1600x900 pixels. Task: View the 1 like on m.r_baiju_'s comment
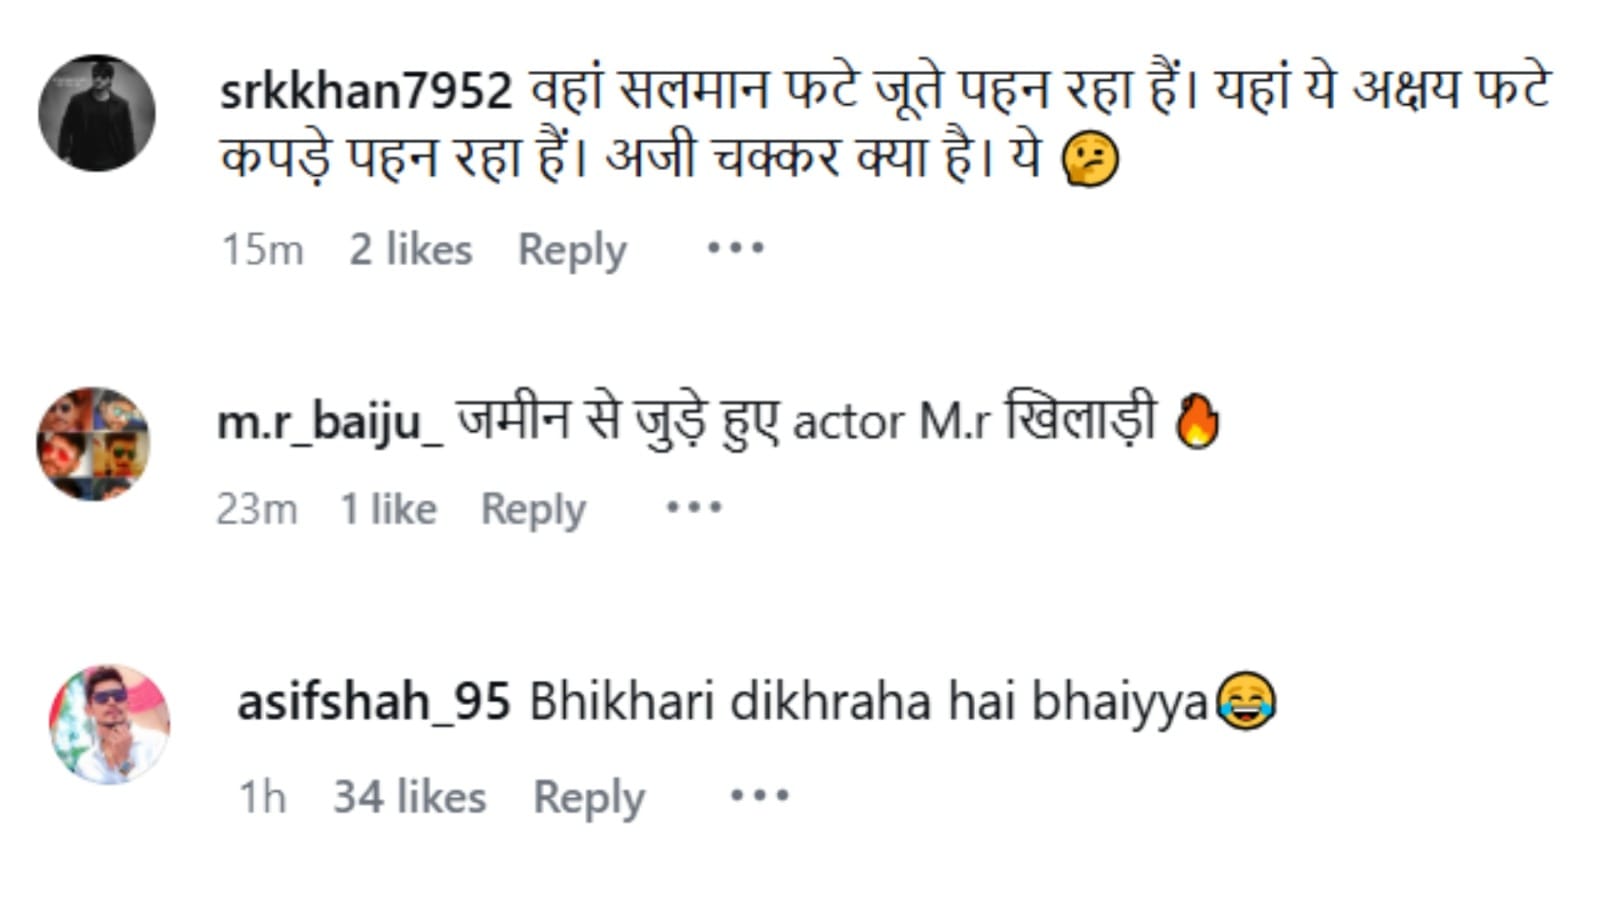pos(388,509)
